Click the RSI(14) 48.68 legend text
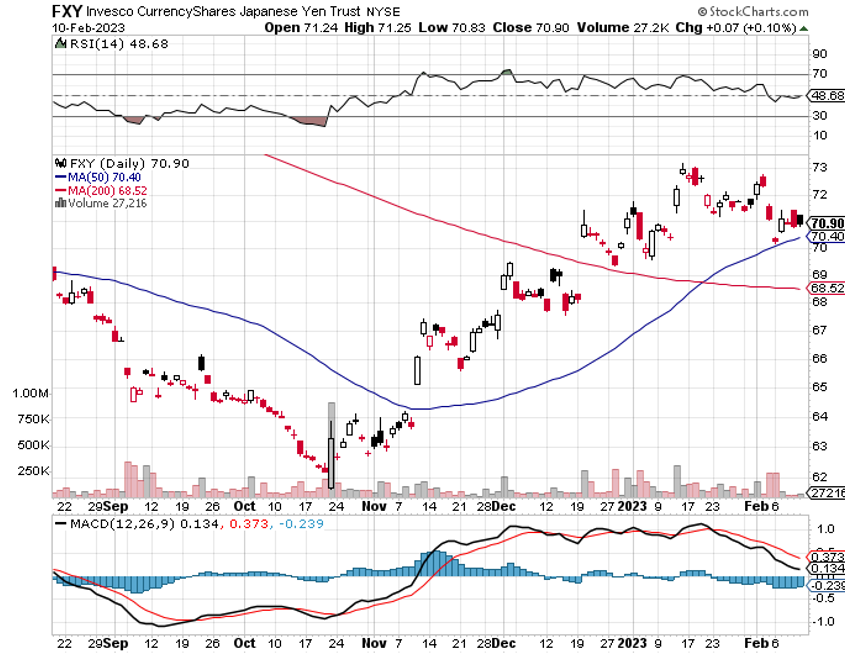The width and height of the screenshot is (845, 654). pyautogui.click(x=119, y=44)
